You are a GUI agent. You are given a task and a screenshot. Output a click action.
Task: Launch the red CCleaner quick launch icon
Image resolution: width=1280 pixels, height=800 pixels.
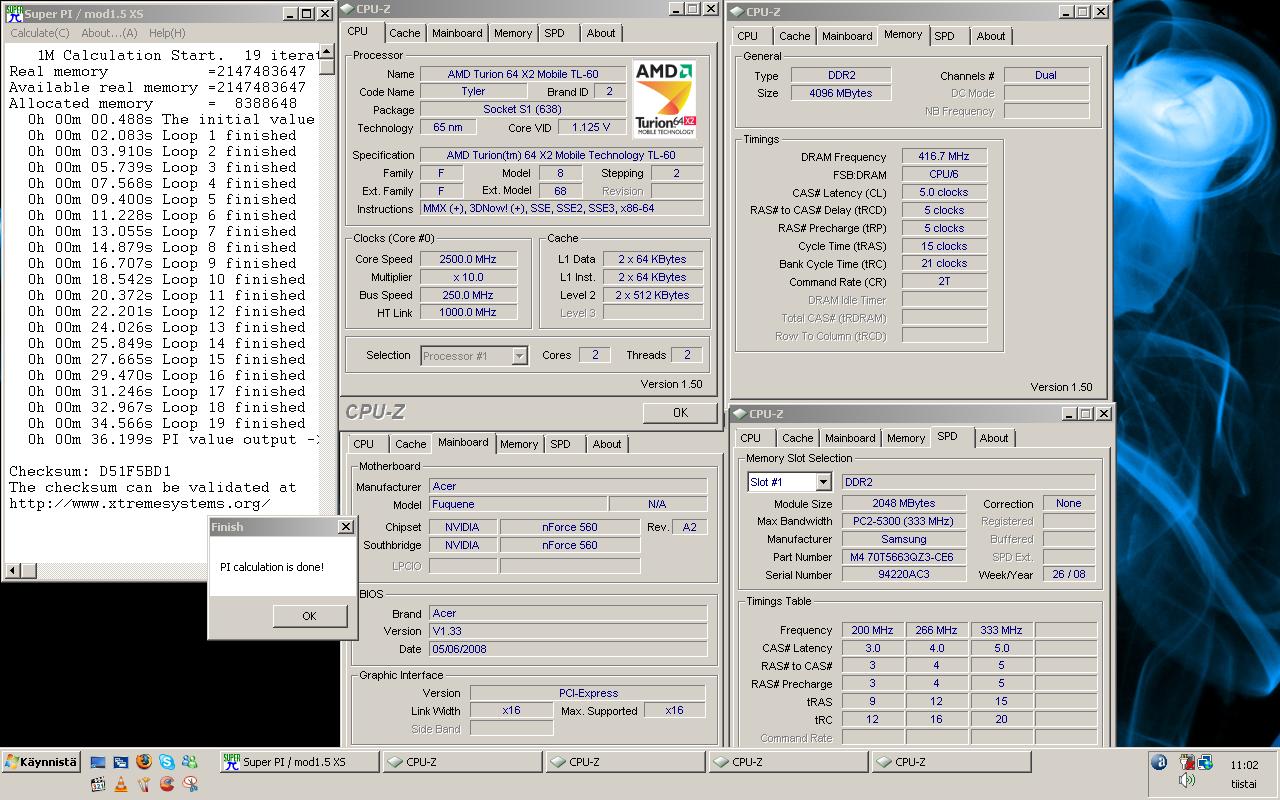[167, 784]
